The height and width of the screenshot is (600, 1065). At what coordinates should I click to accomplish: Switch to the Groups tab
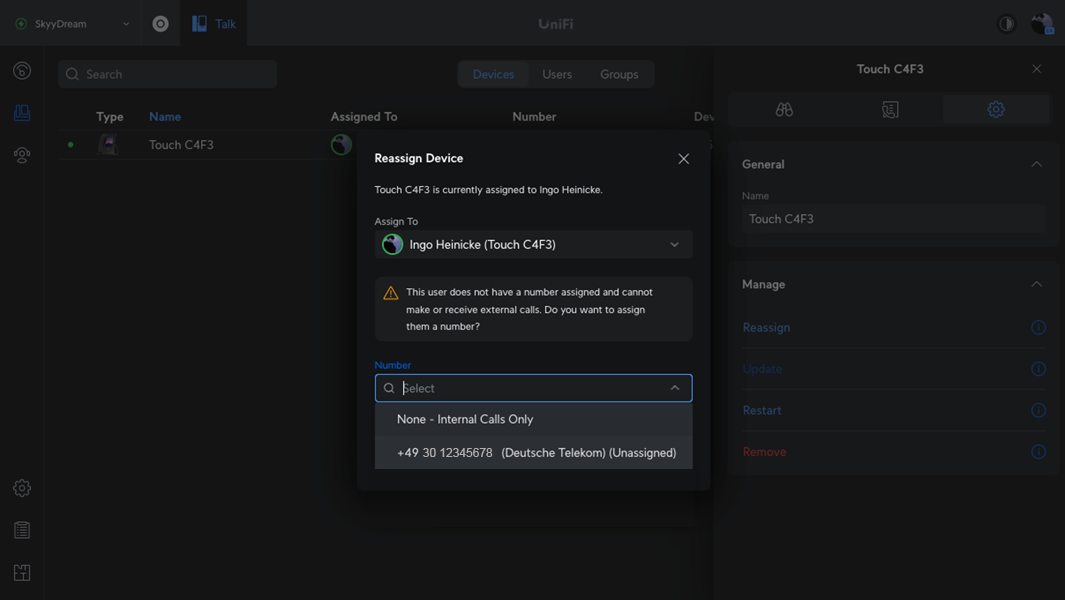pyautogui.click(x=619, y=74)
